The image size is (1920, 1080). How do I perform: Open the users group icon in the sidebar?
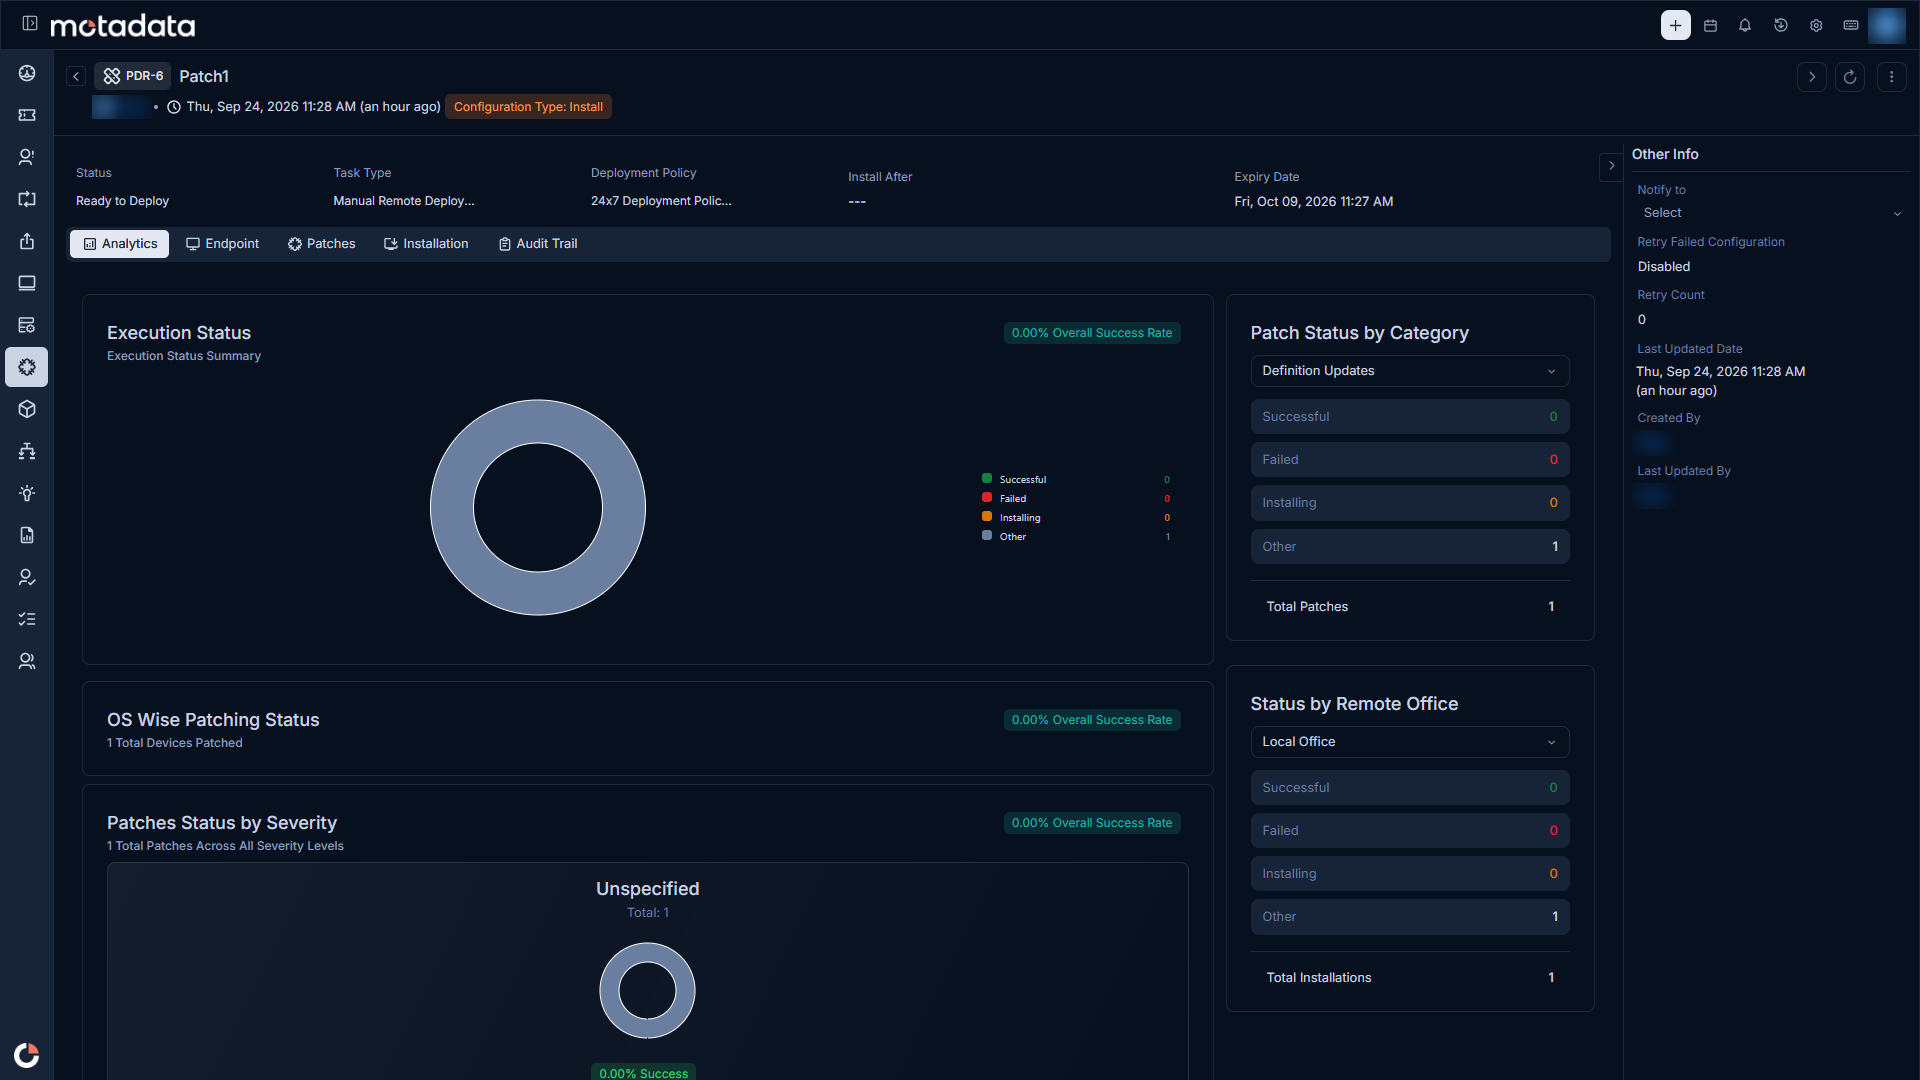tap(27, 661)
